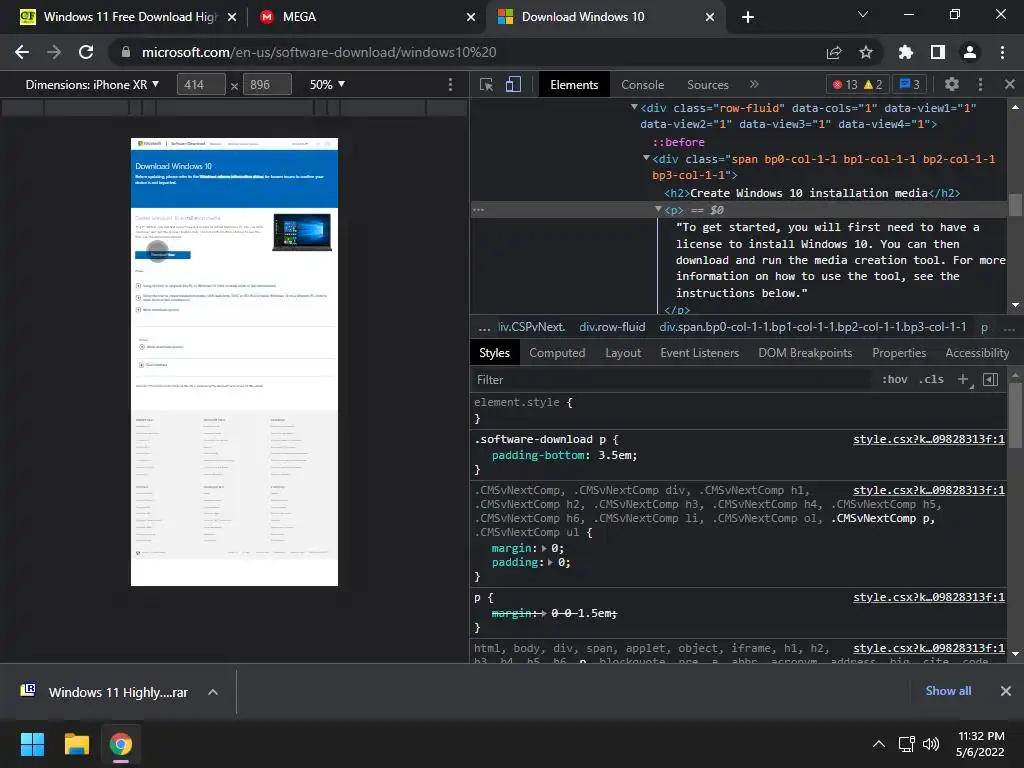Click the browser forward arrow
Screen dimensions: 1024x768
coord(54,52)
